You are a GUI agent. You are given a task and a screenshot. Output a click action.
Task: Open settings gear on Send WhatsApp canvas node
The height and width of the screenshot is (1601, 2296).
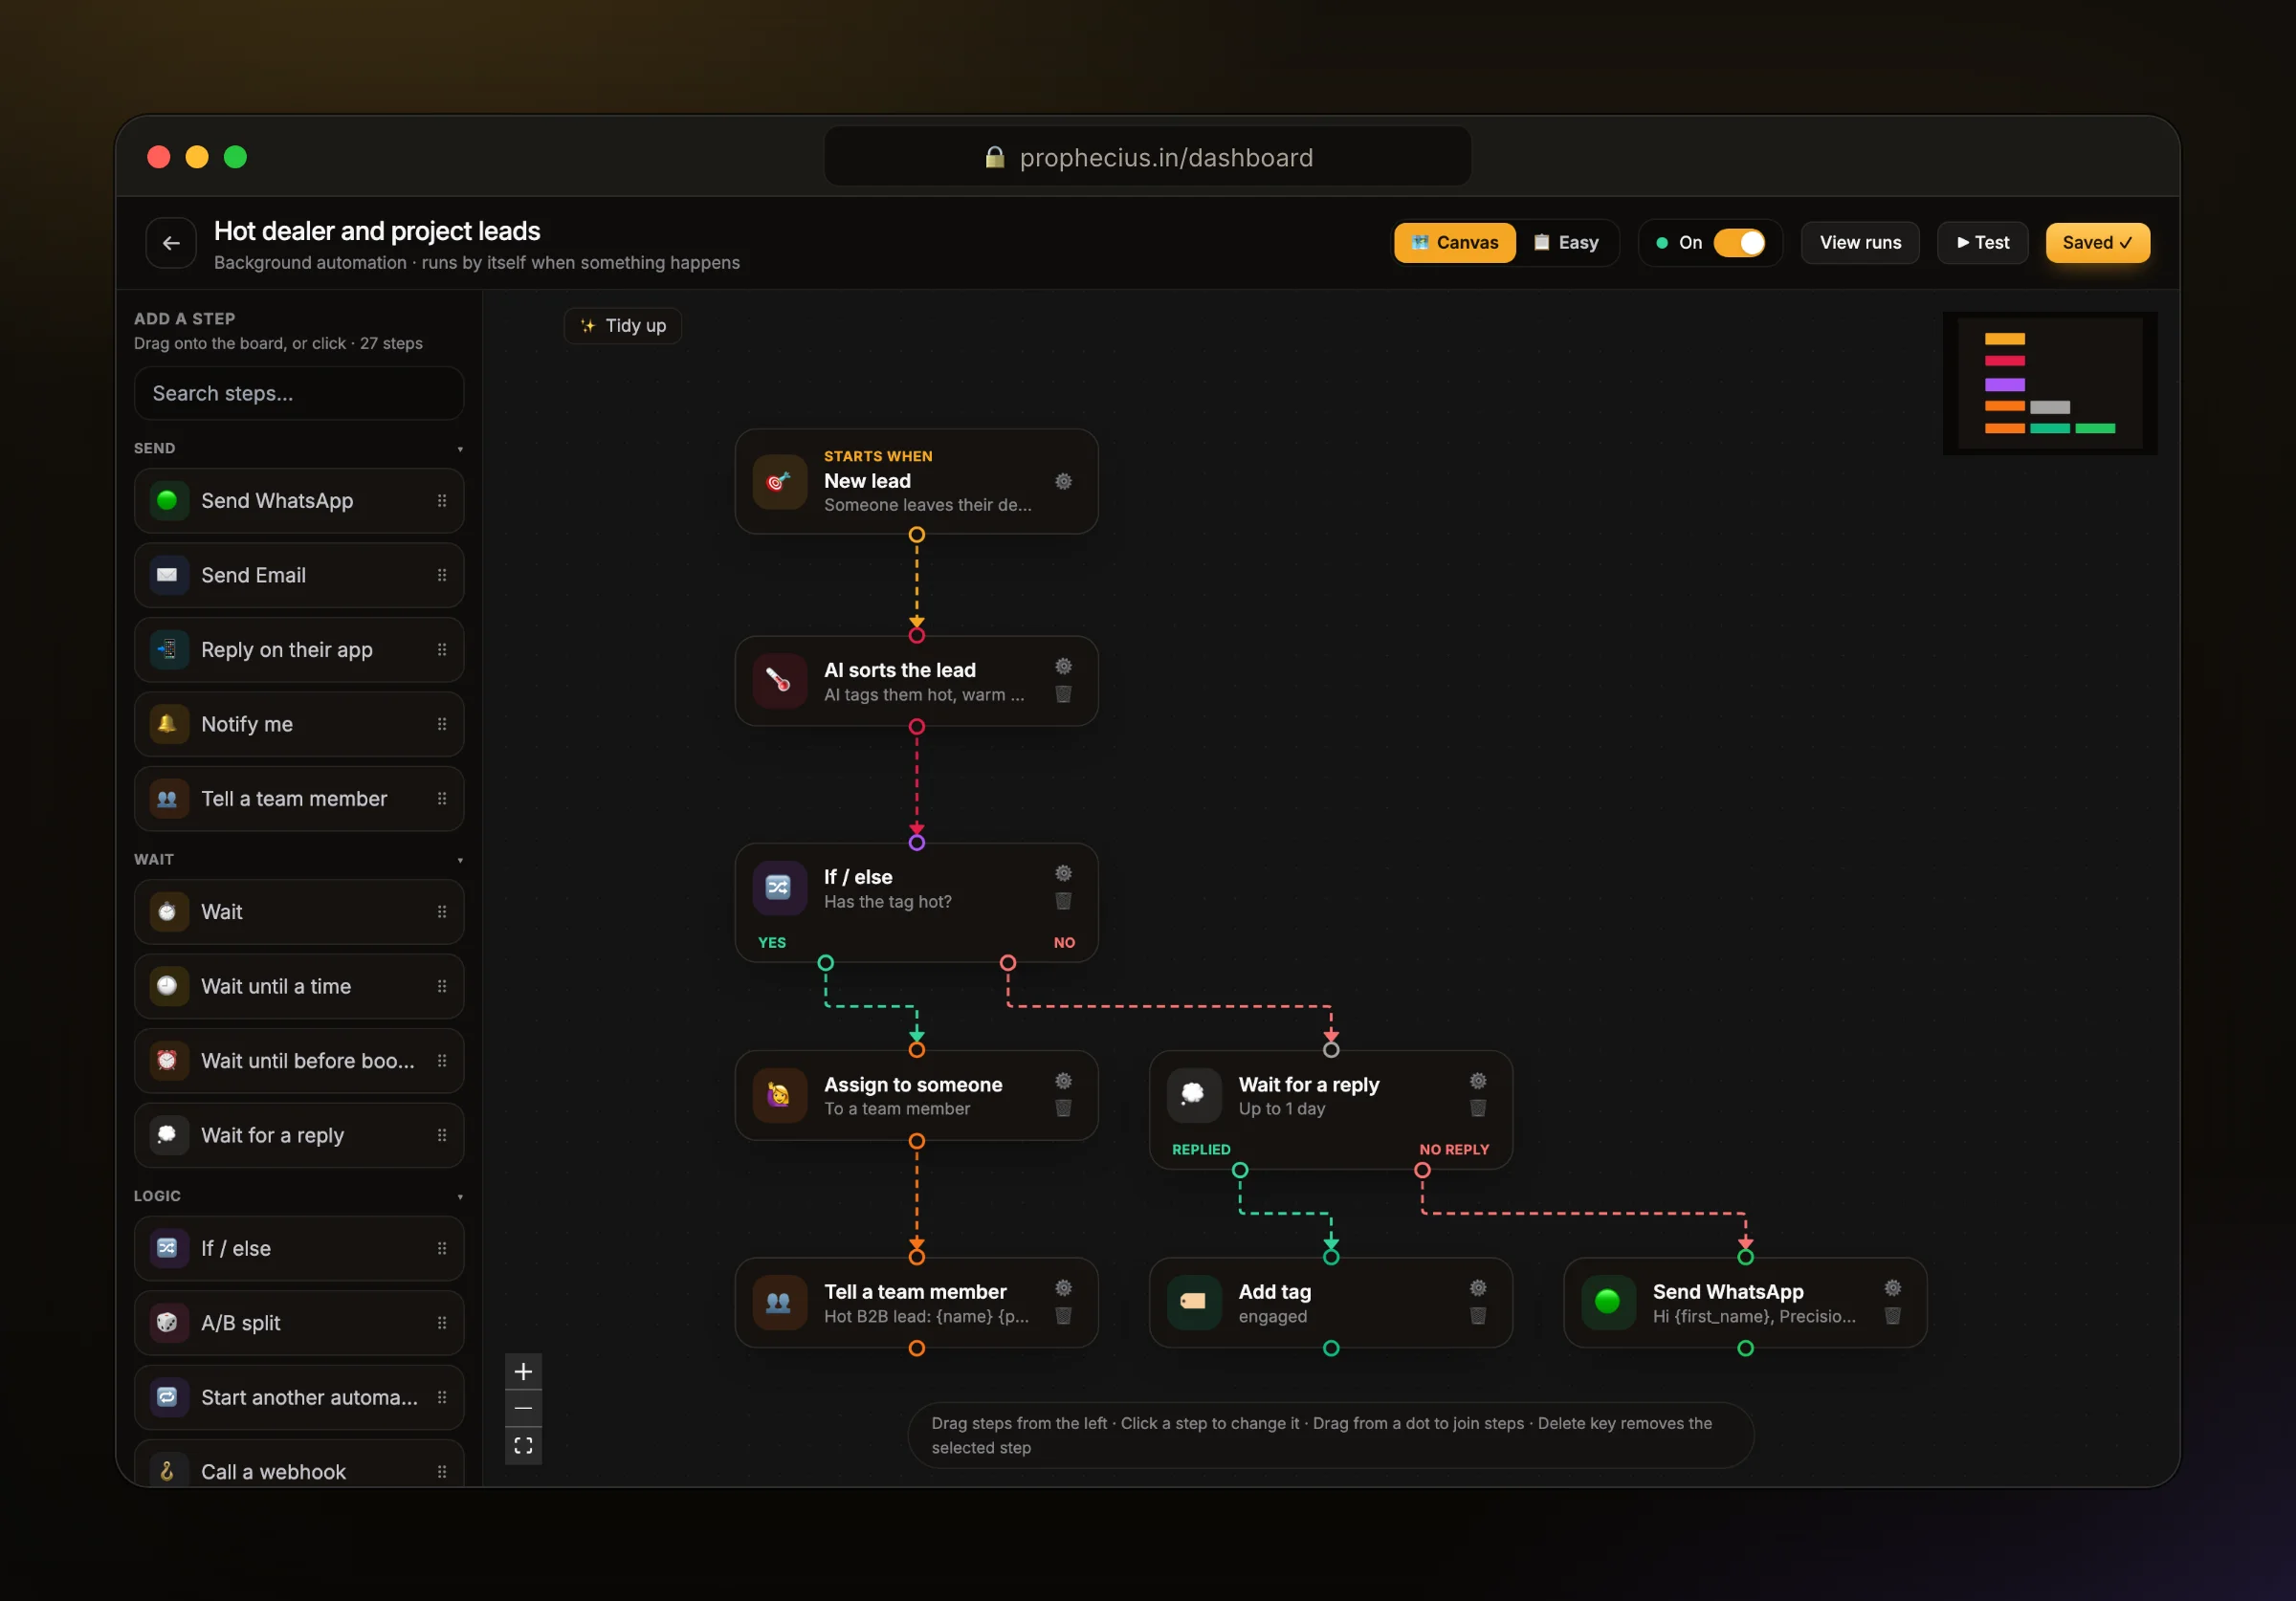(x=1892, y=1288)
